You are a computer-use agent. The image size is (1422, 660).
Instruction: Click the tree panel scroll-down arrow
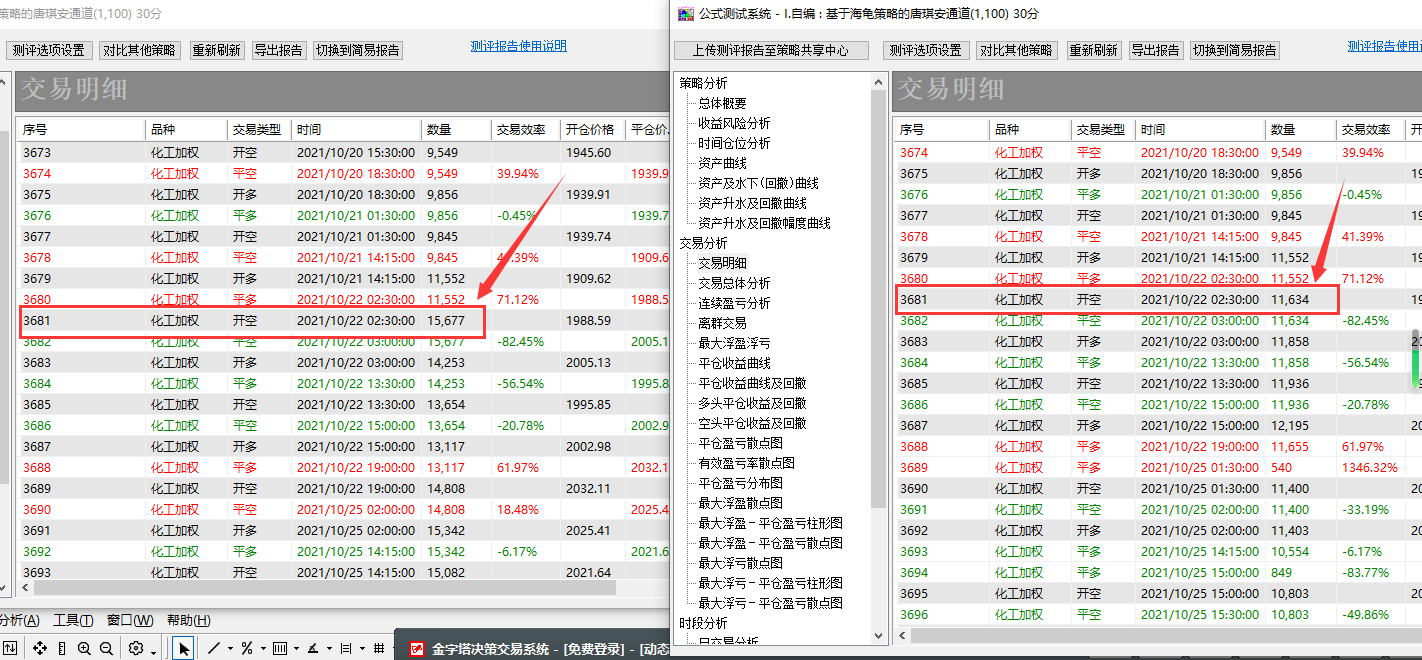tap(879, 635)
